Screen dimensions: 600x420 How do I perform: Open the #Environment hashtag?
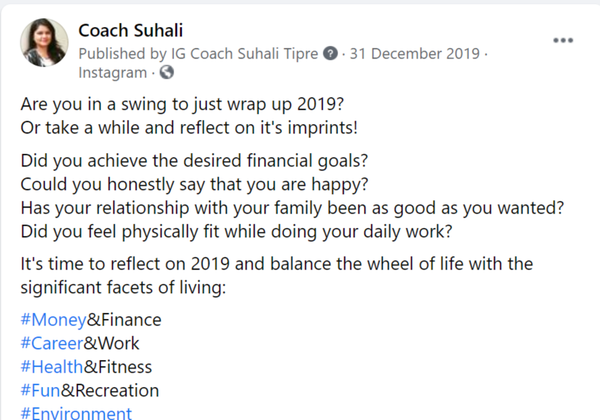coord(75,412)
